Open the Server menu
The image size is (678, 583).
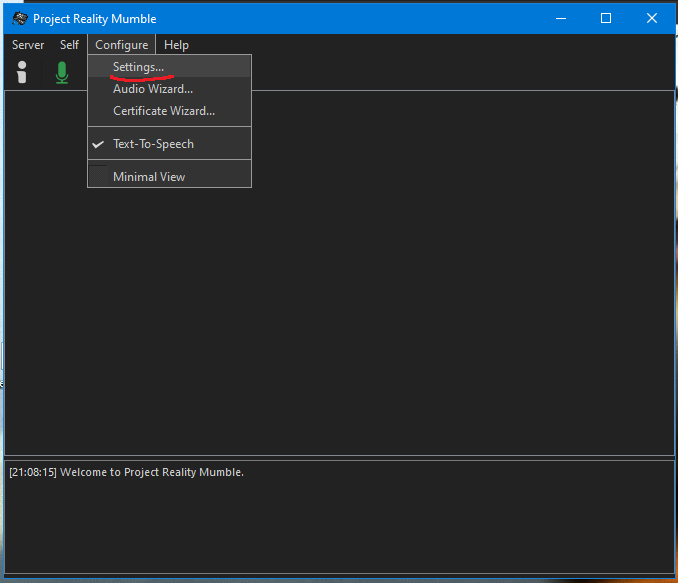[x=28, y=45]
